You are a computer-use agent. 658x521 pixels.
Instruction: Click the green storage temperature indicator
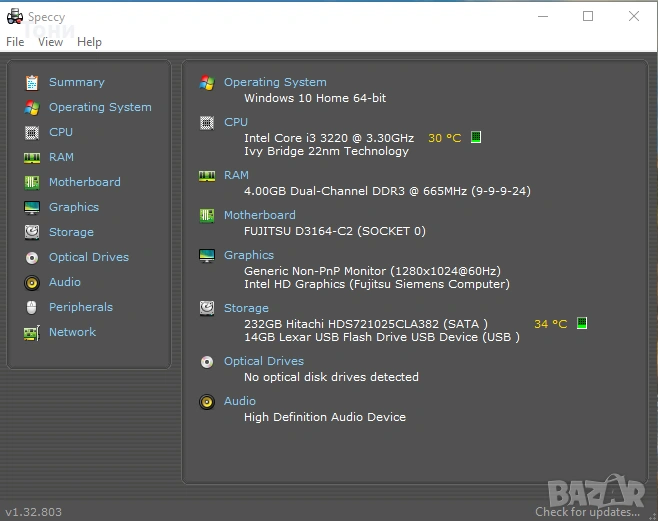[582, 323]
